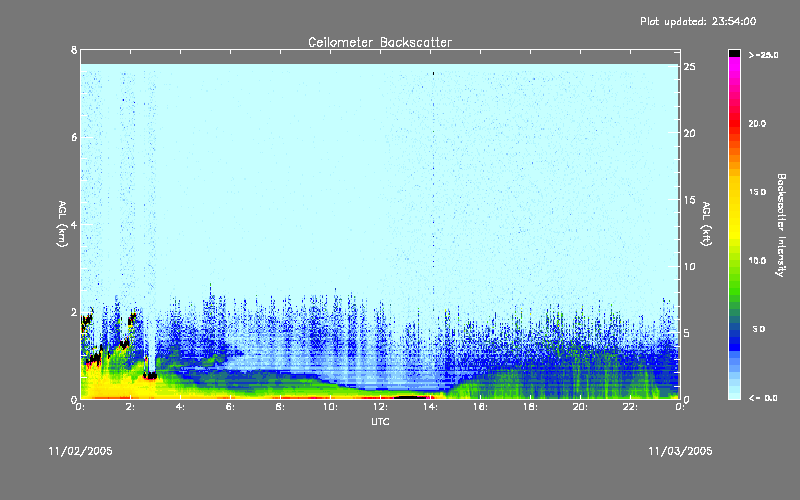Click the '6' km tick label
The width and height of the screenshot is (800, 500).
pyautogui.click(x=74, y=137)
